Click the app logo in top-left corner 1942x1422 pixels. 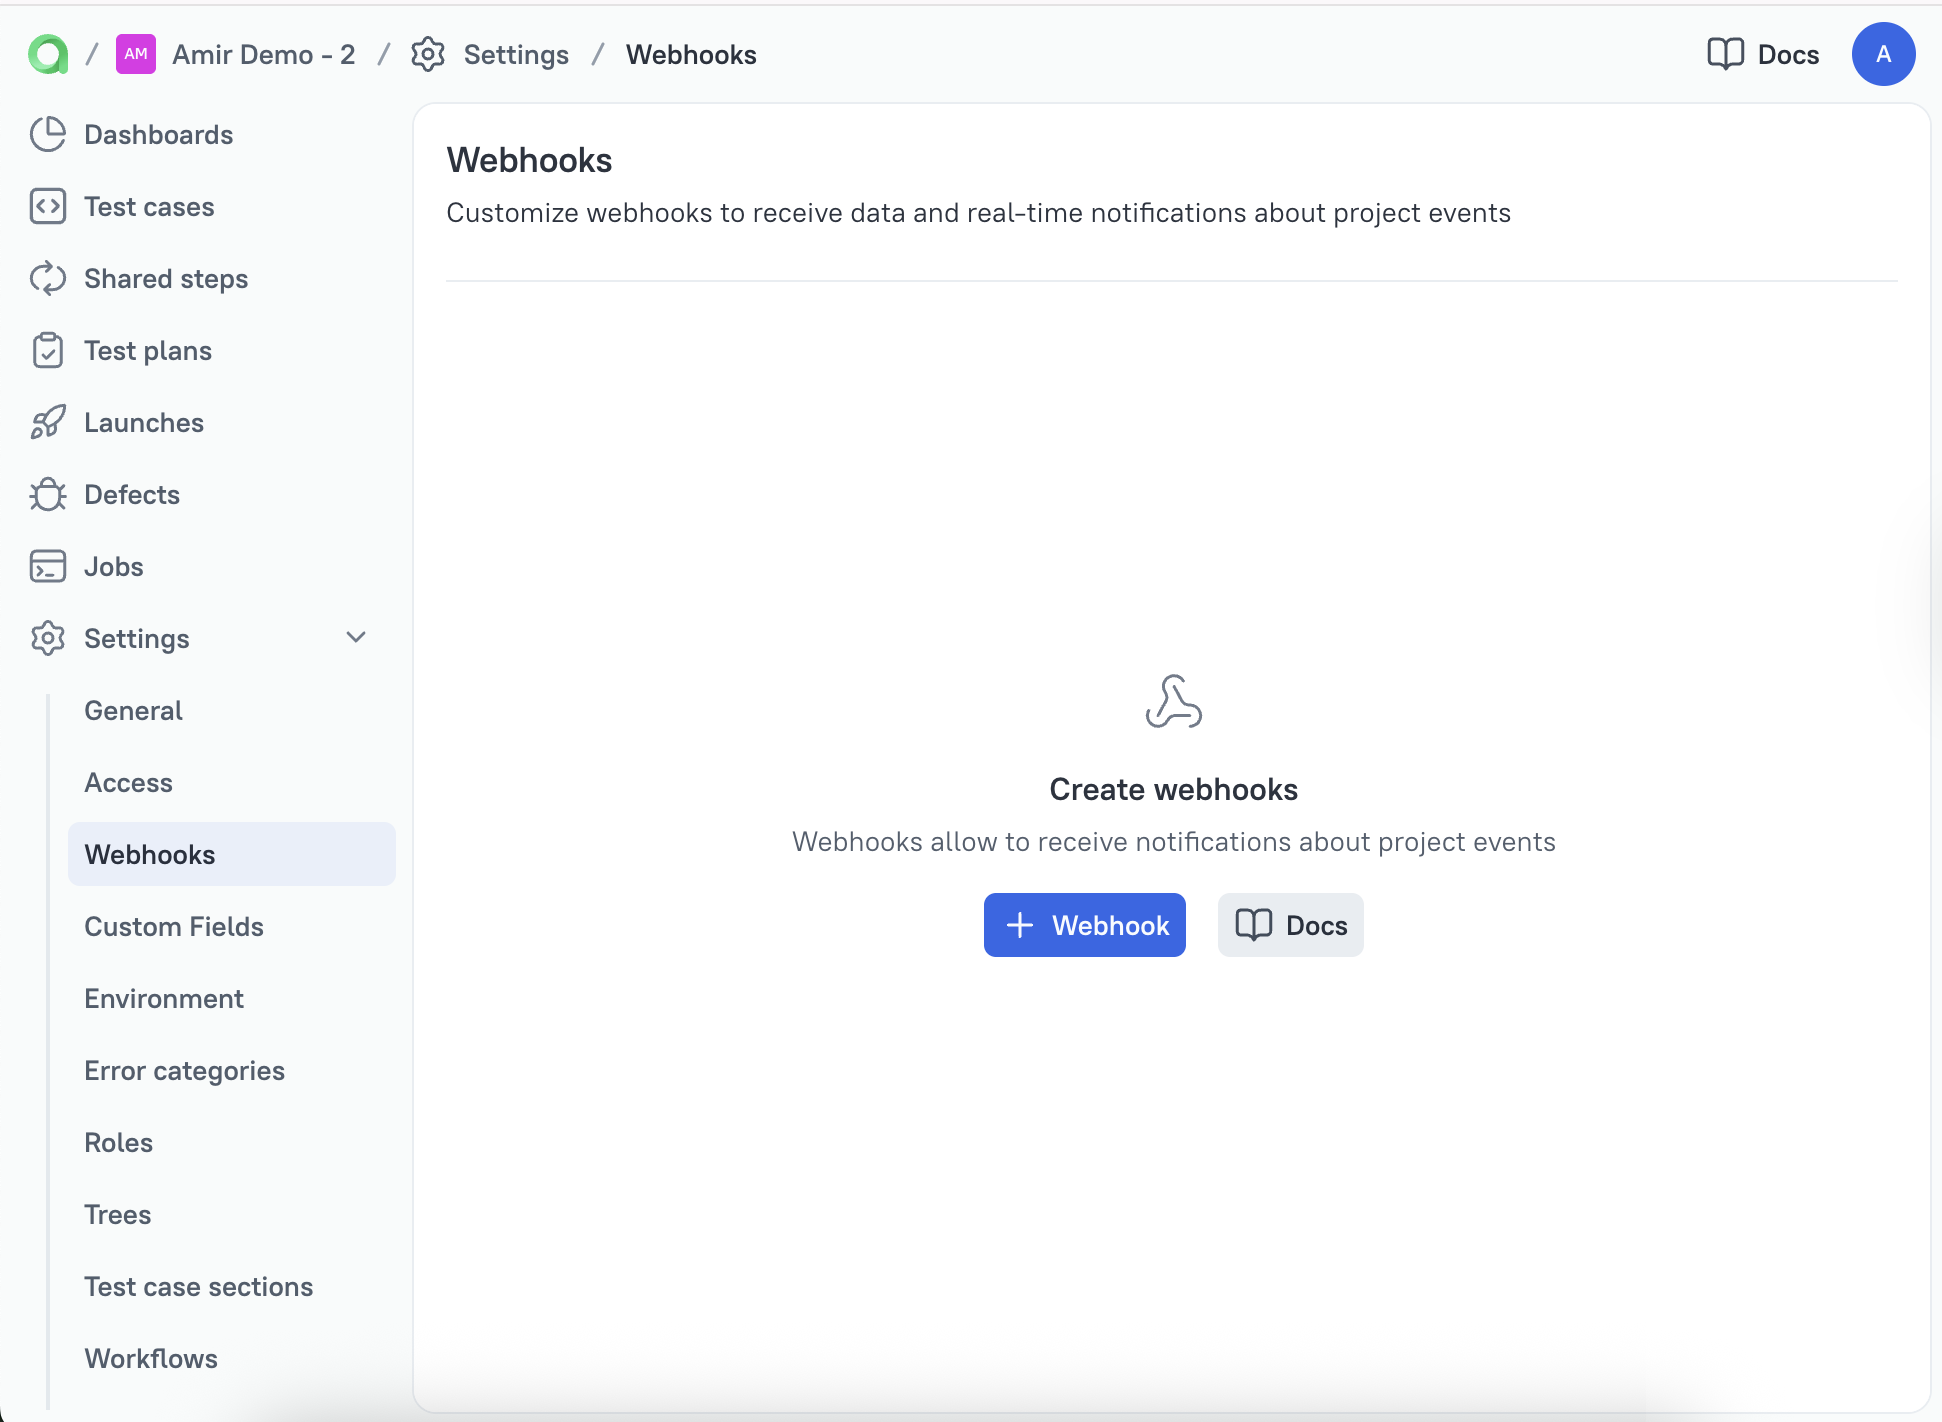click(x=46, y=54)
